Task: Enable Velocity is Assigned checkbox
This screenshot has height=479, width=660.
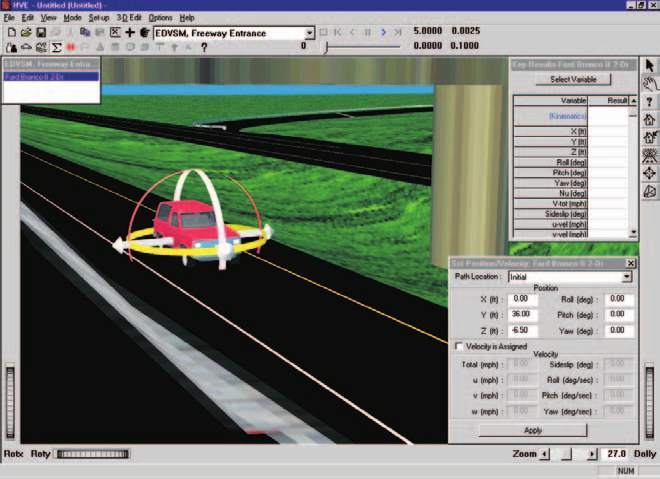Action: tap(459, 346)
